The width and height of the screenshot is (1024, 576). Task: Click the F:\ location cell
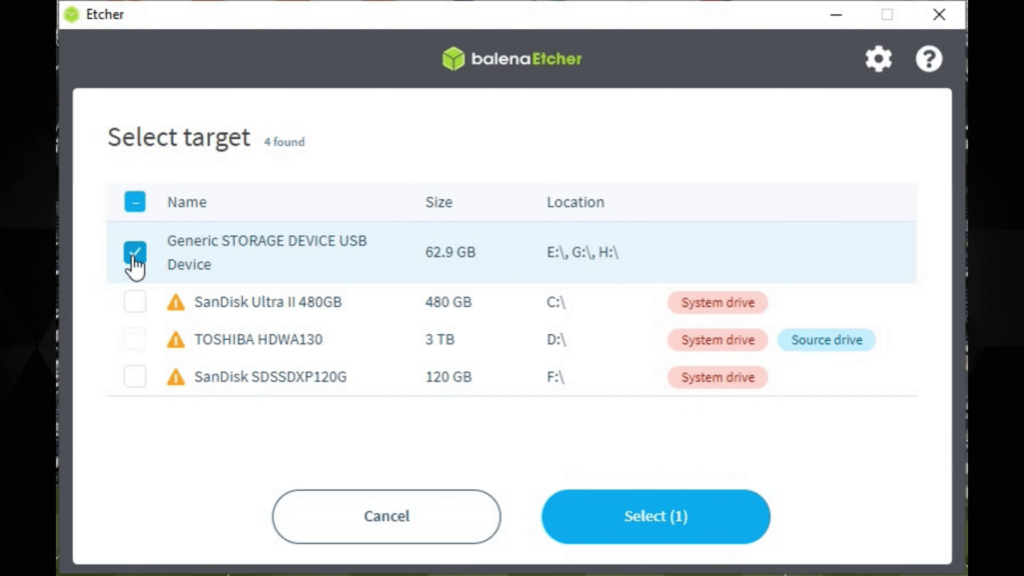tap(555, 376)
